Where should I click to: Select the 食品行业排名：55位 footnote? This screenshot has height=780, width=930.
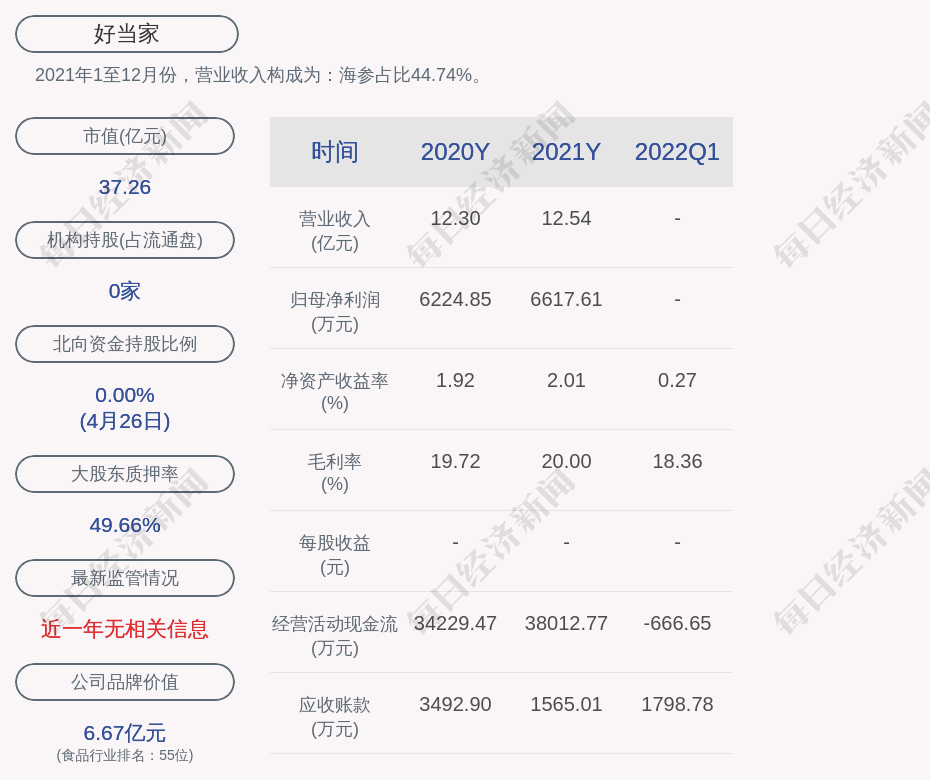[125, 756]
